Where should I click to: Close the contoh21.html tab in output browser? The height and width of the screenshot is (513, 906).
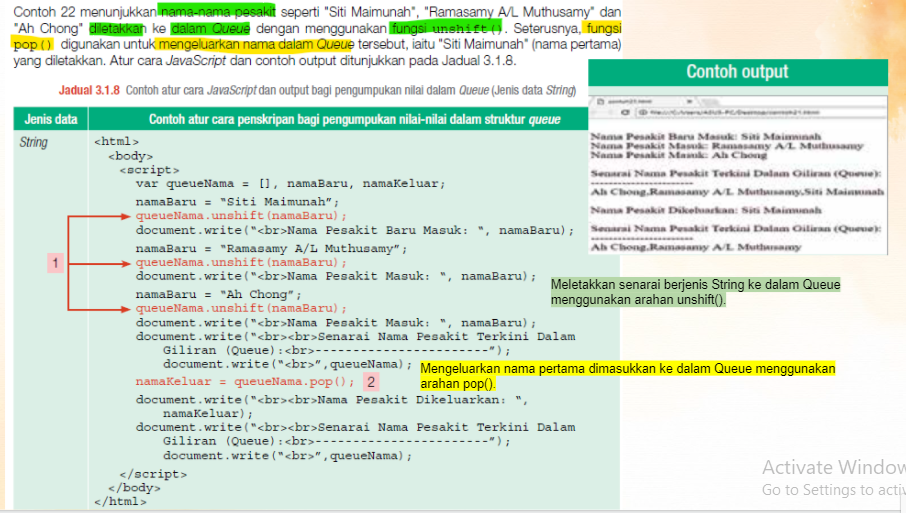point(689,101)
